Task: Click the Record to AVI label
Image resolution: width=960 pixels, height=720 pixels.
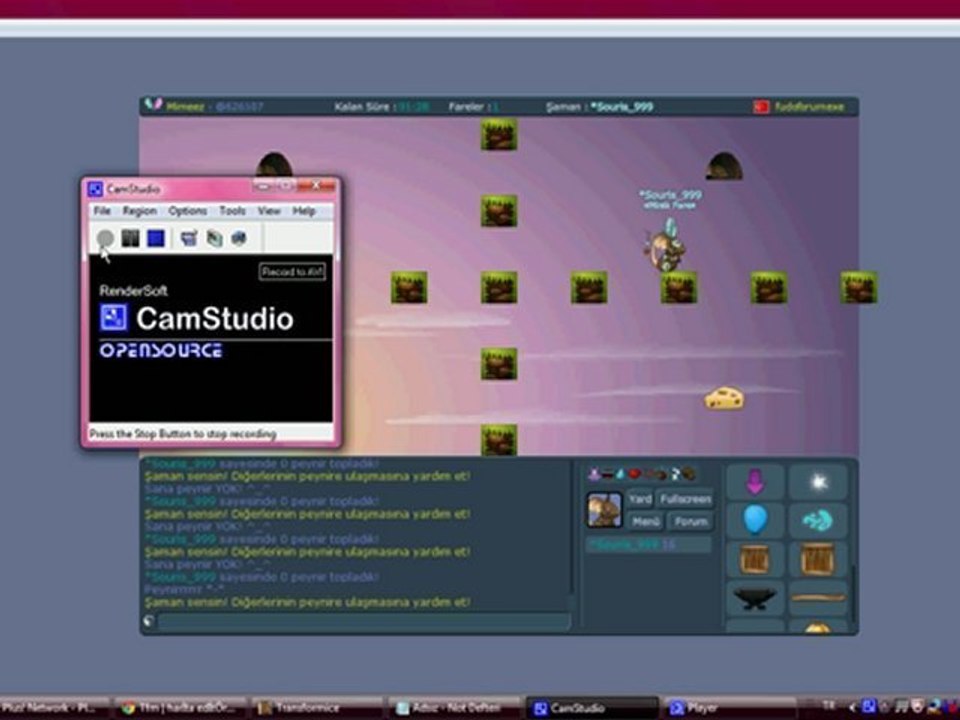Action: coord(292,271)
